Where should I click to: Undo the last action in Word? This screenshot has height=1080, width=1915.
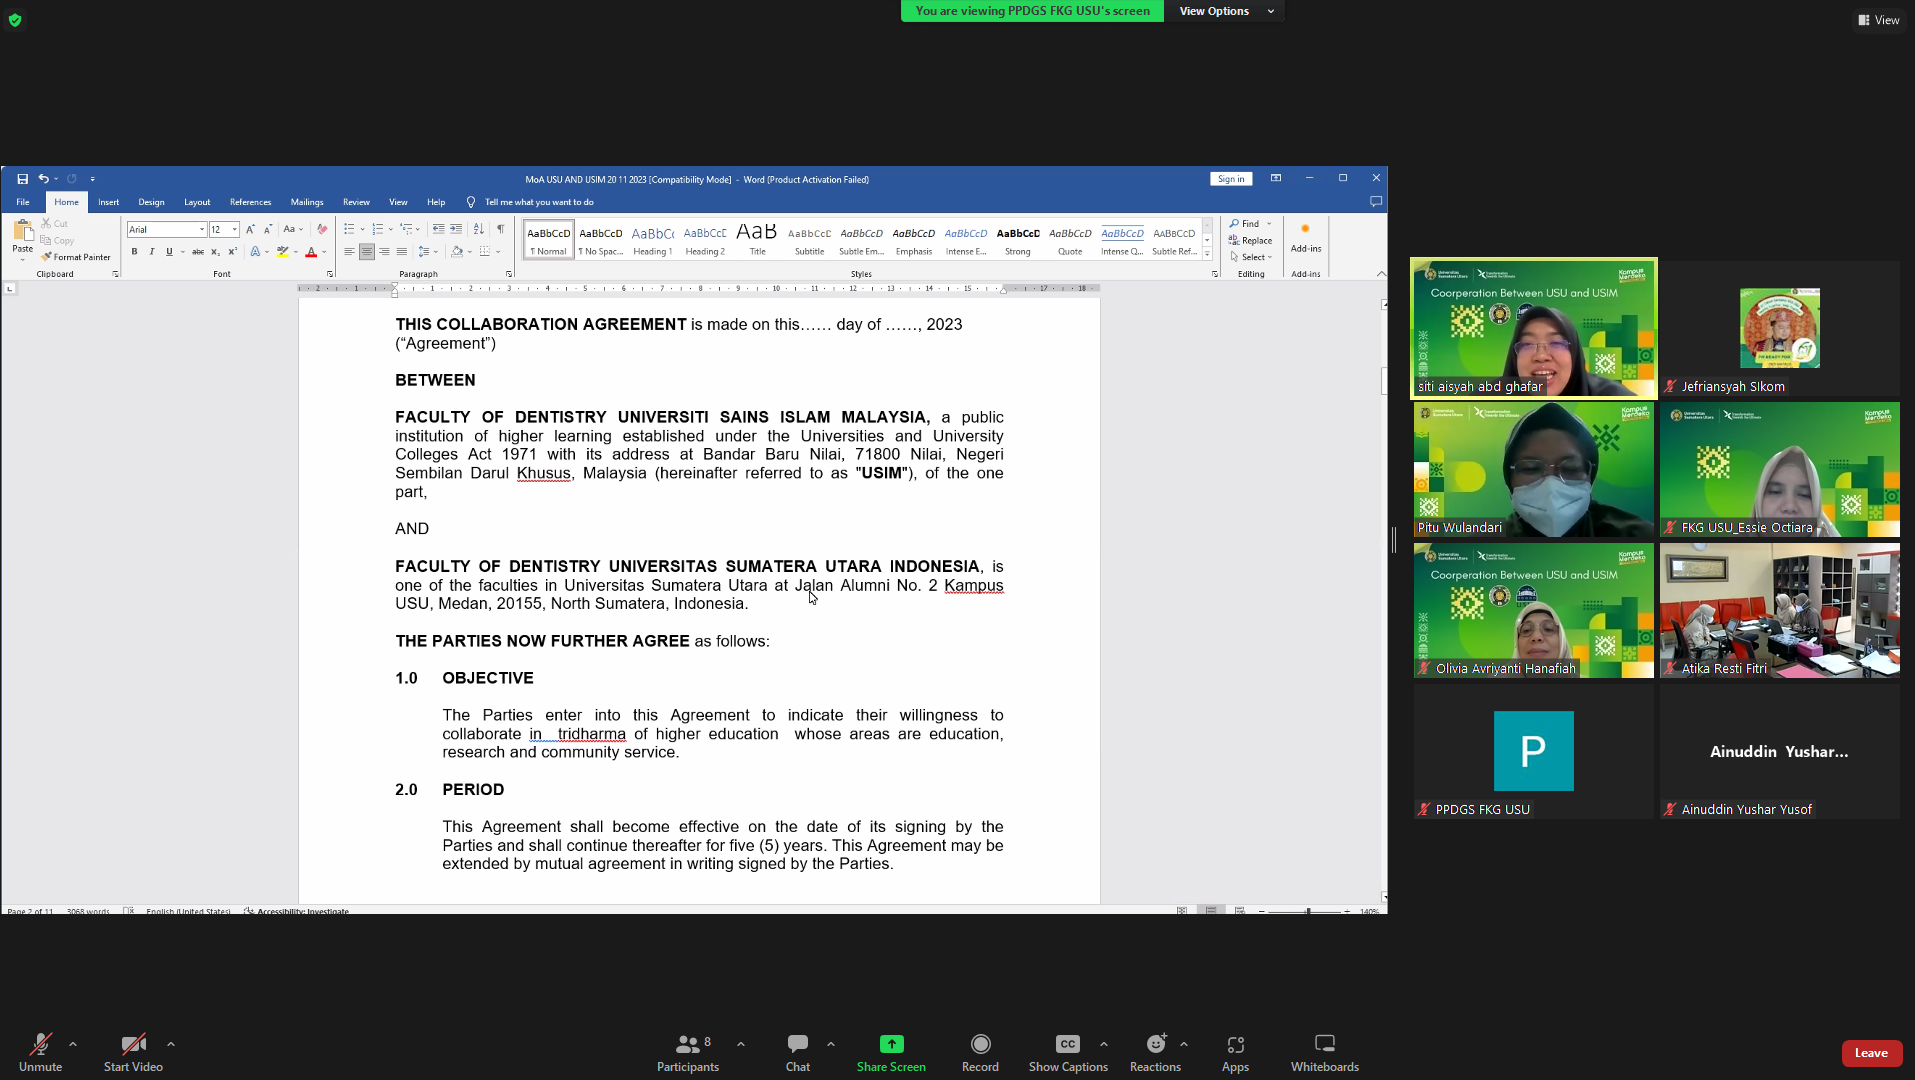(x=43, y=179)
